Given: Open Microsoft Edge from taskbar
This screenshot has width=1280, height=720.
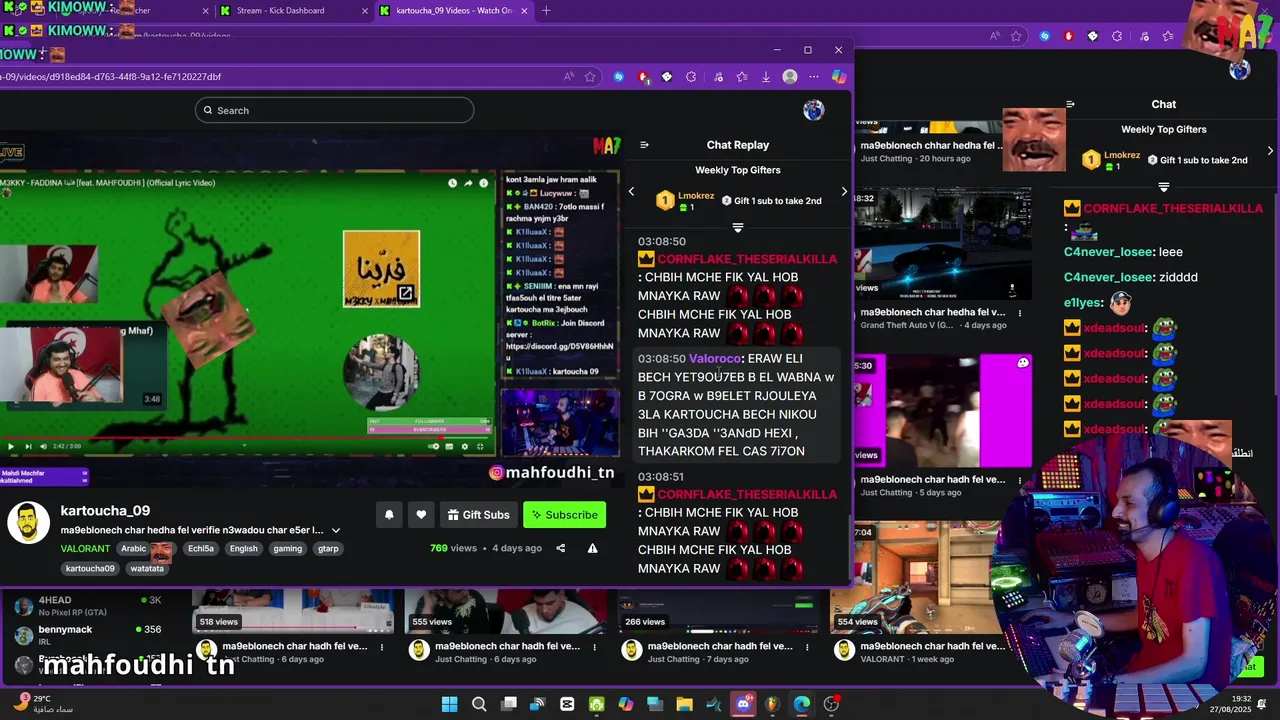Looking at the screenshot, I should tap(802, 704).
